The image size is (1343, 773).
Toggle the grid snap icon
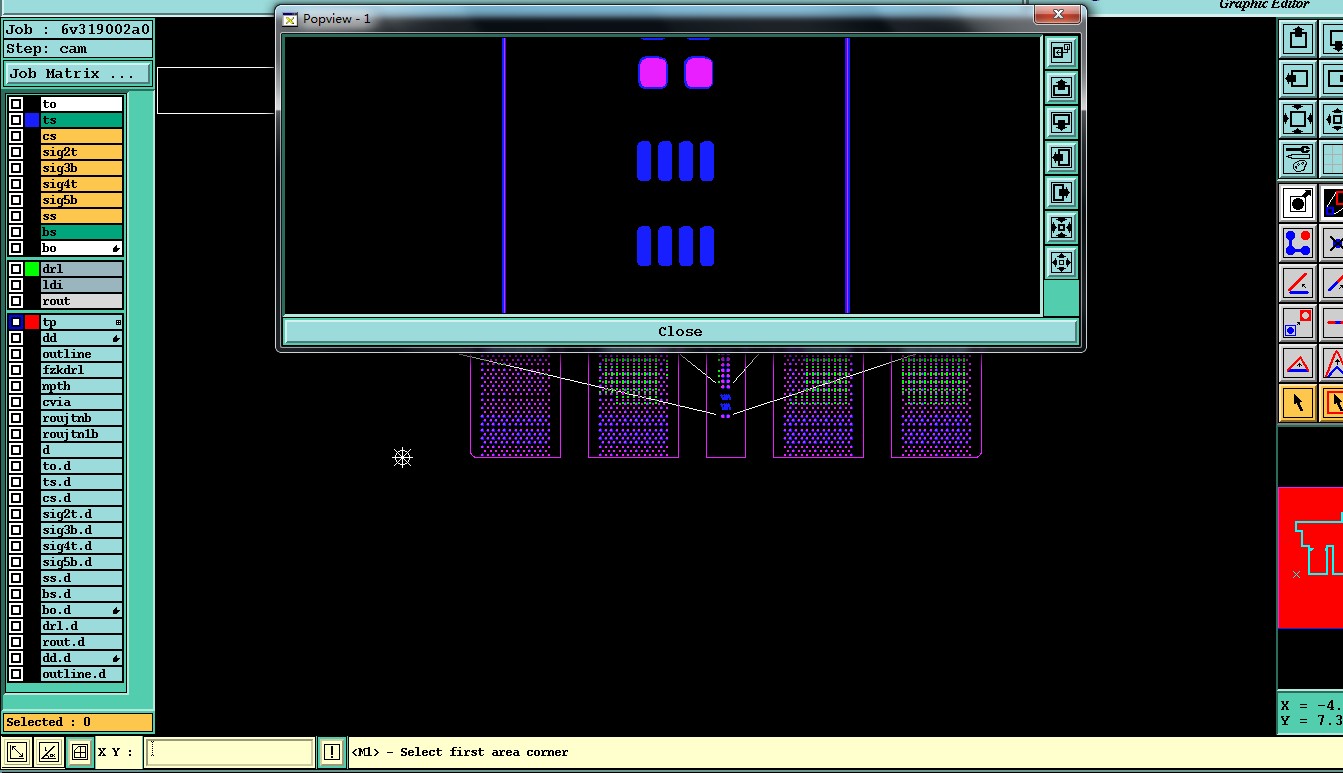79,752
